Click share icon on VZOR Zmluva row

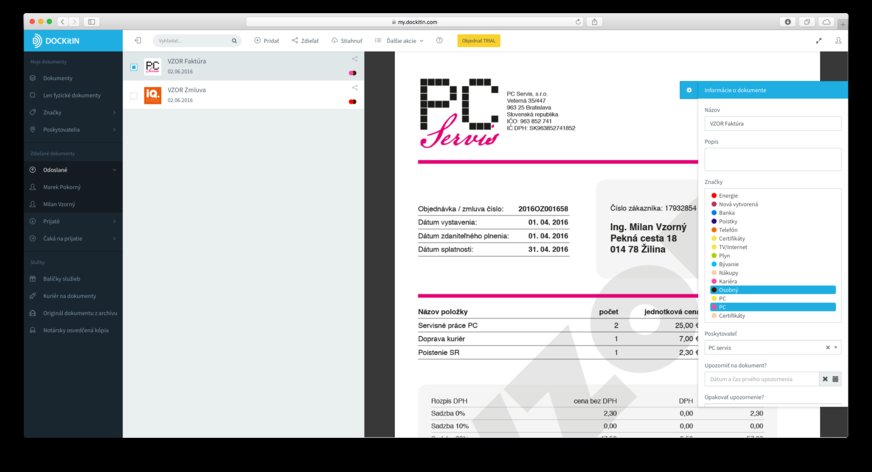(x=354, y=88)
